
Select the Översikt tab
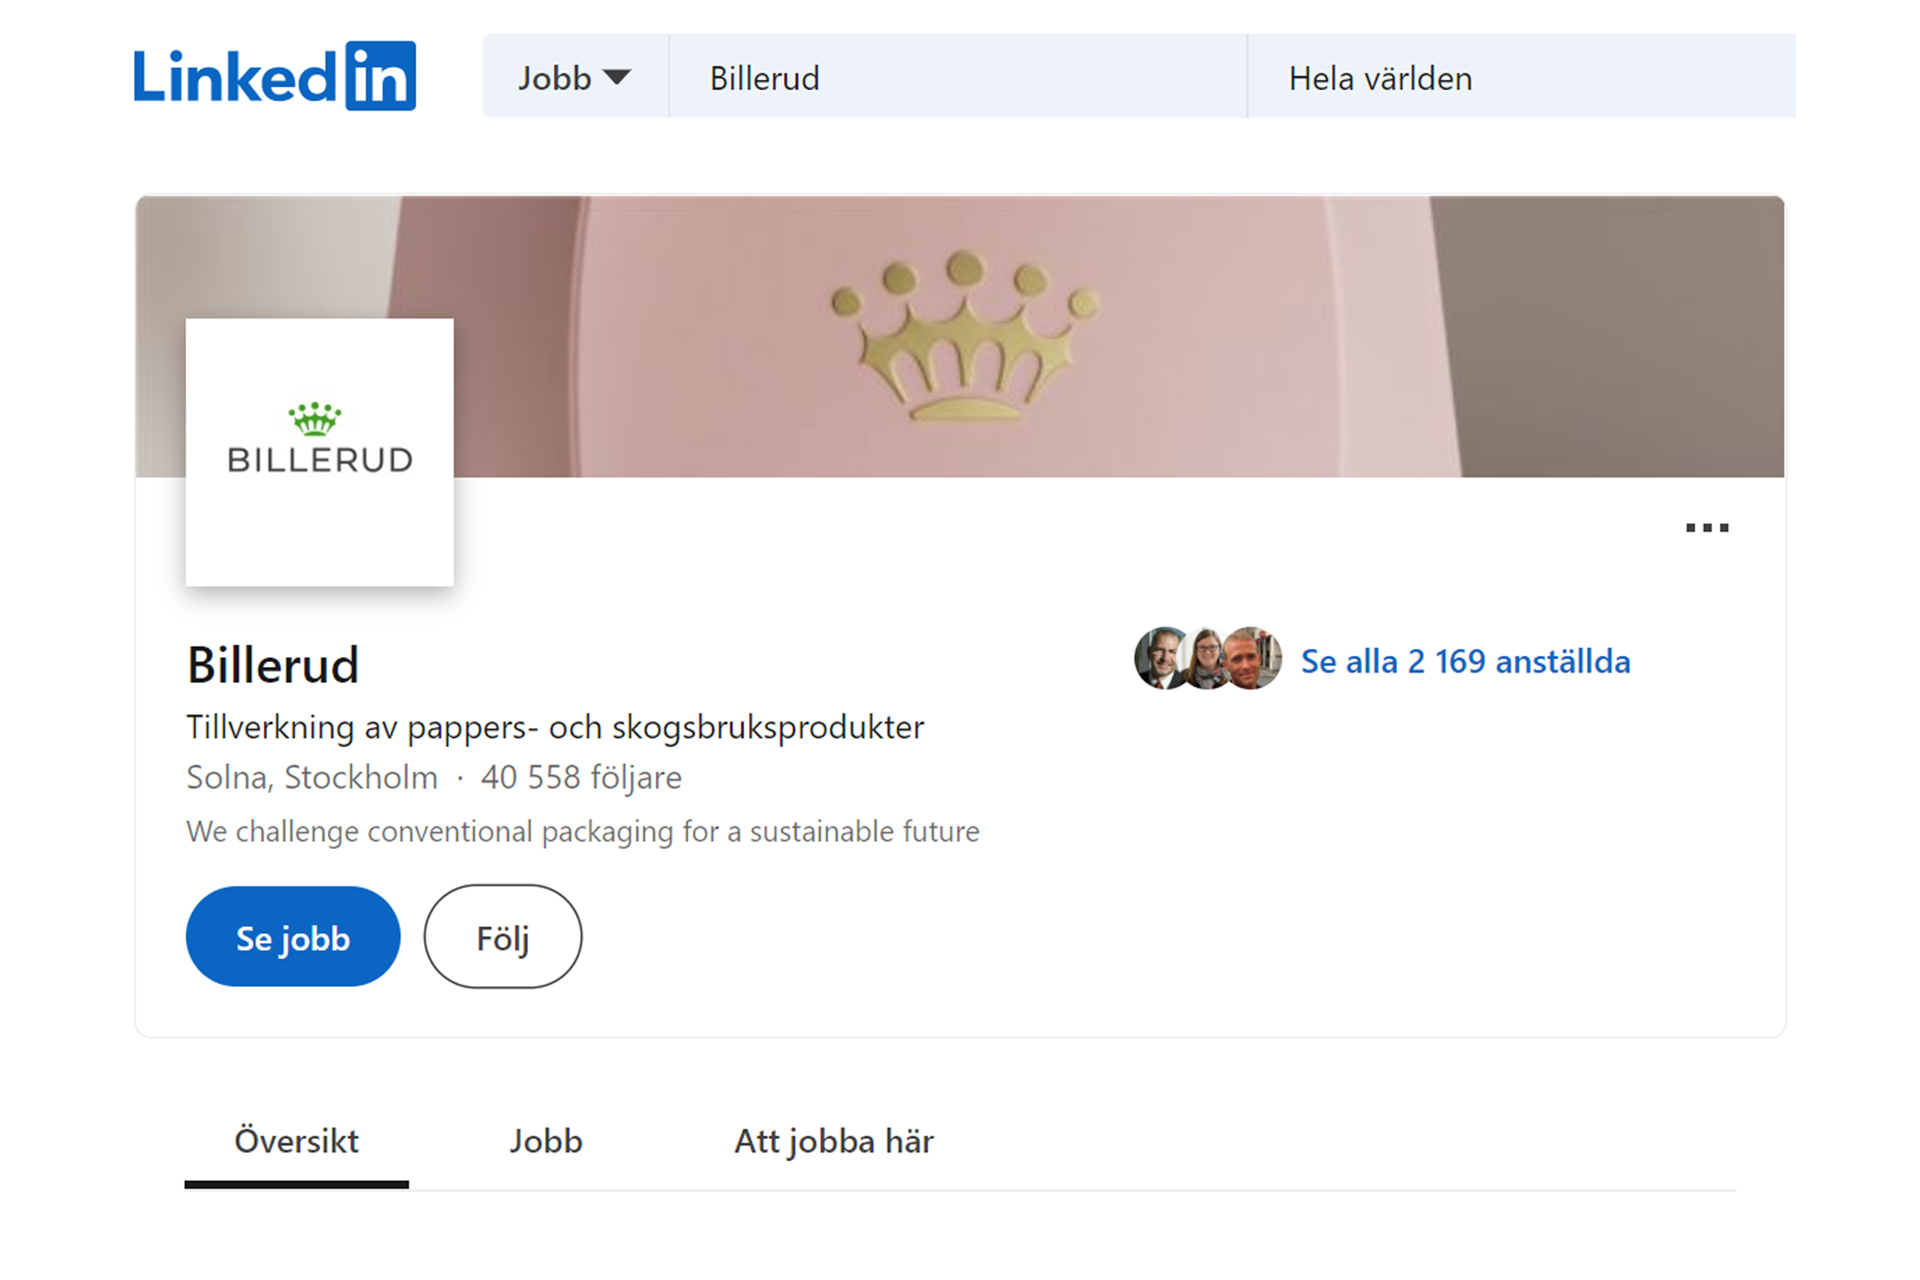(296, 1141)
